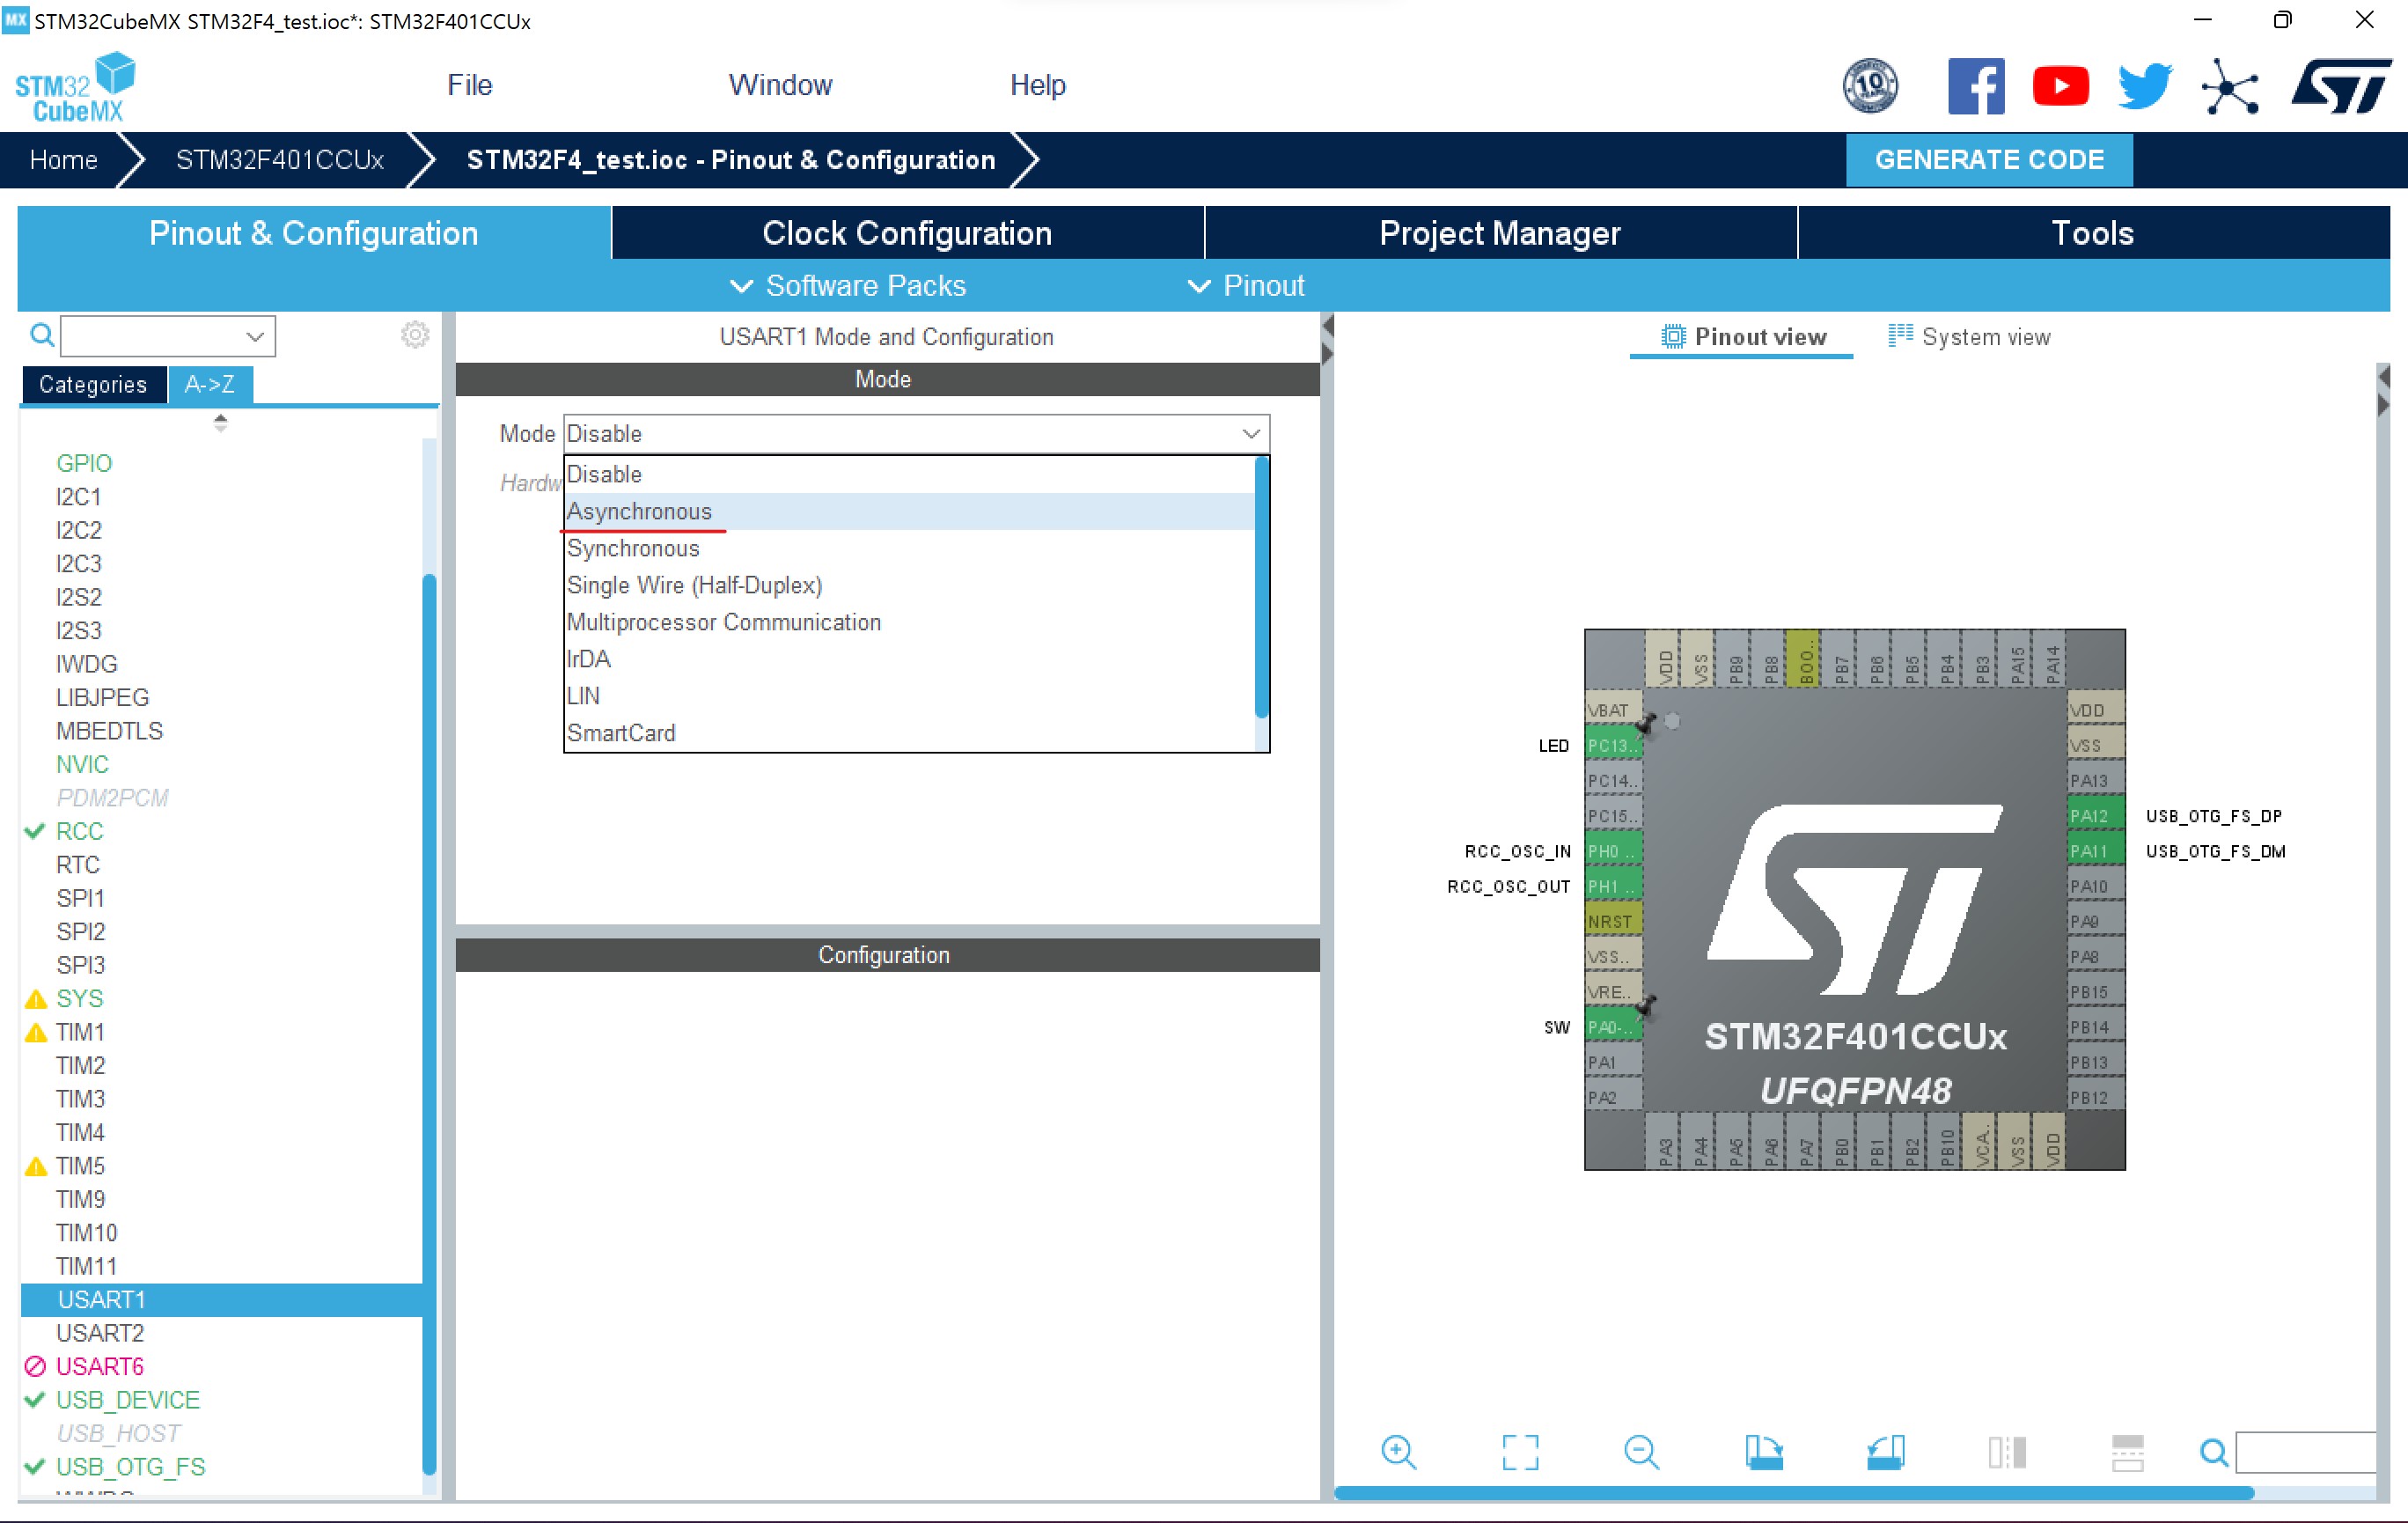Switch to Clock Configuration tab
Image resolution: width=2408 pixels, height=1523 pixels.
click(x=907, y=233)
